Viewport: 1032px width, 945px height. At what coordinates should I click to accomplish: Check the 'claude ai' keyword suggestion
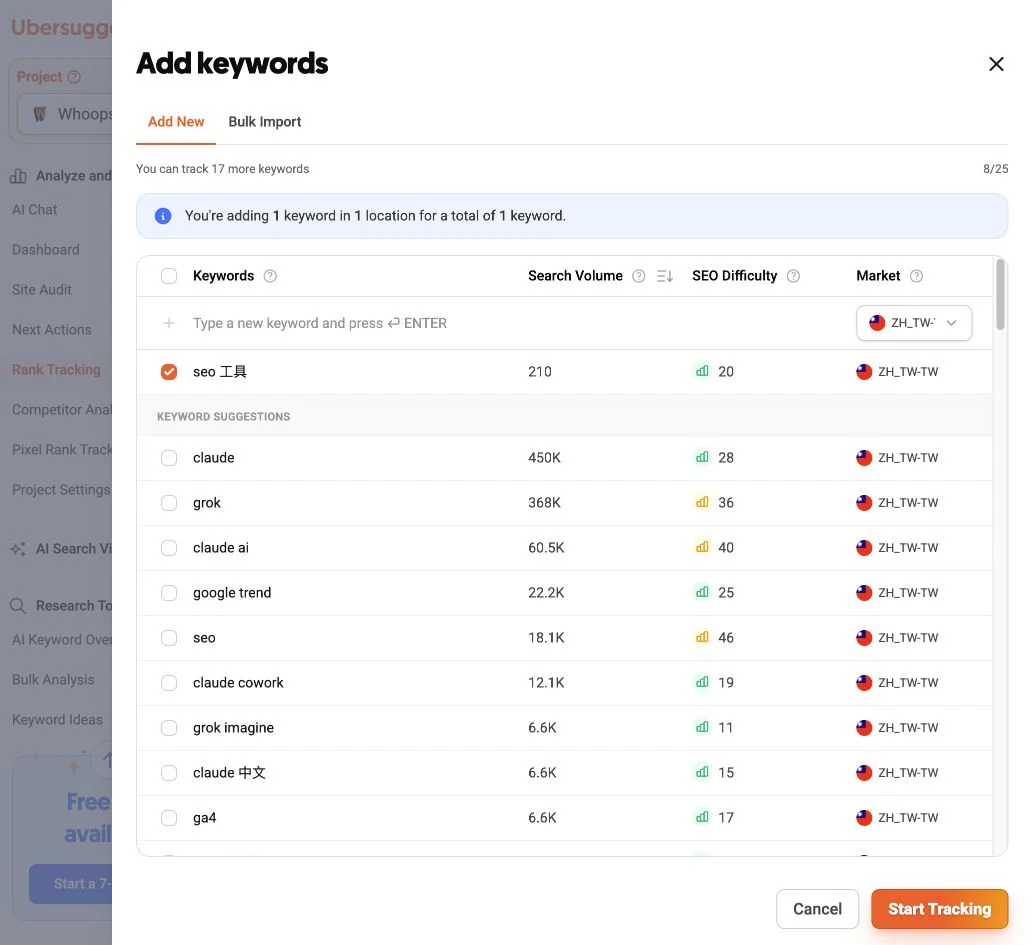coord(169,548)
